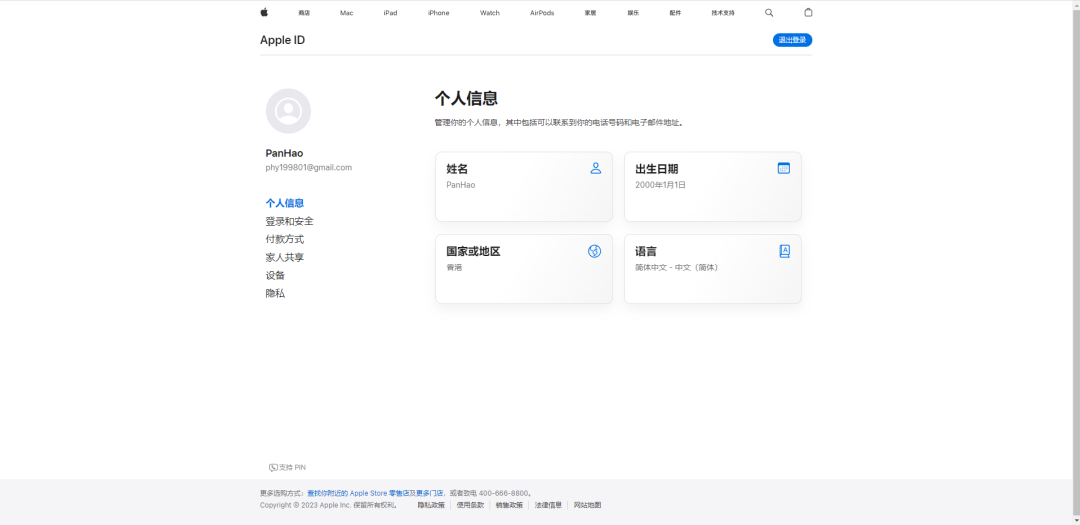Open the 商店 navigation item
Image resolution: width=1080 pixels, height=525 pixels.
pyautogui.click(x=304, y=13)
